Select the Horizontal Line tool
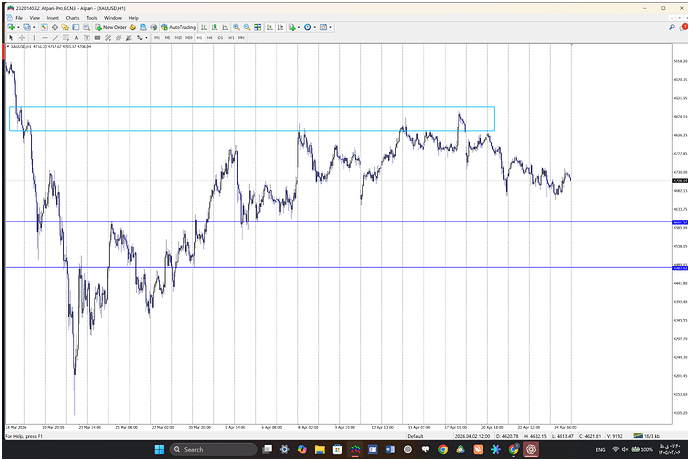The image size is (690, 461). pos(44,38)
